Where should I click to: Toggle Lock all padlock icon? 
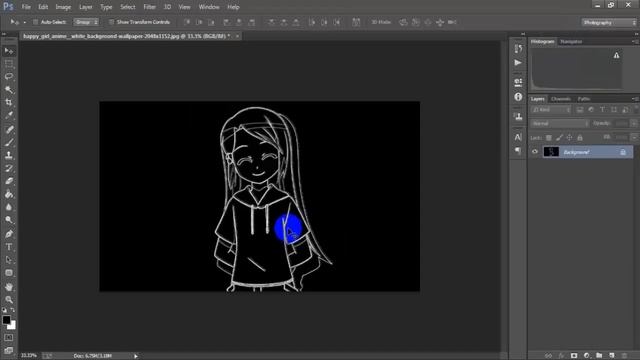tap(580, 138)
